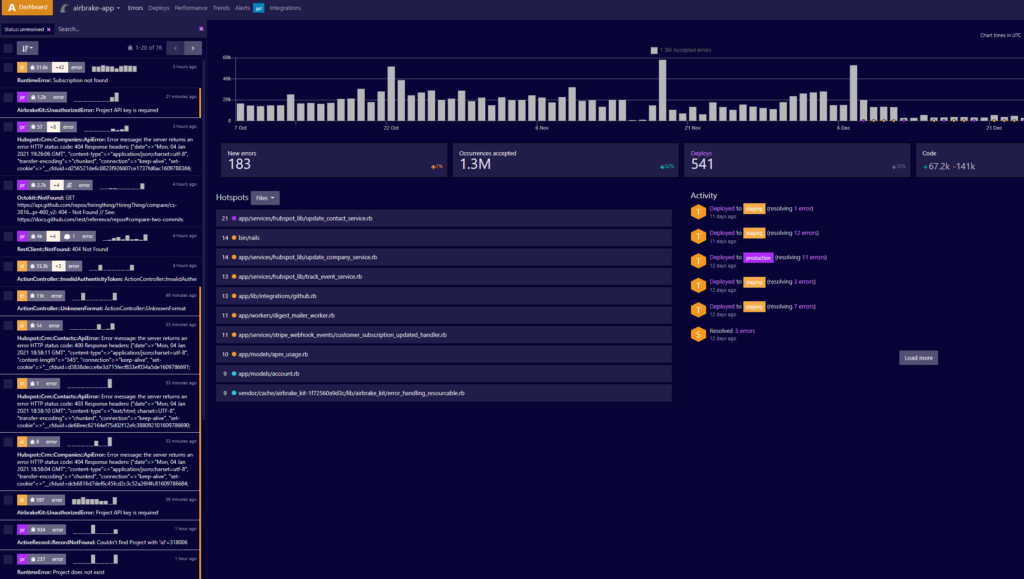Check the 21-minutes-ago AirbrakeKit::UnauthorizedError checkbox
Image resolution: width=1024 pixels, height=579 pixels.
pyautogui.click(x=8, y=97)
